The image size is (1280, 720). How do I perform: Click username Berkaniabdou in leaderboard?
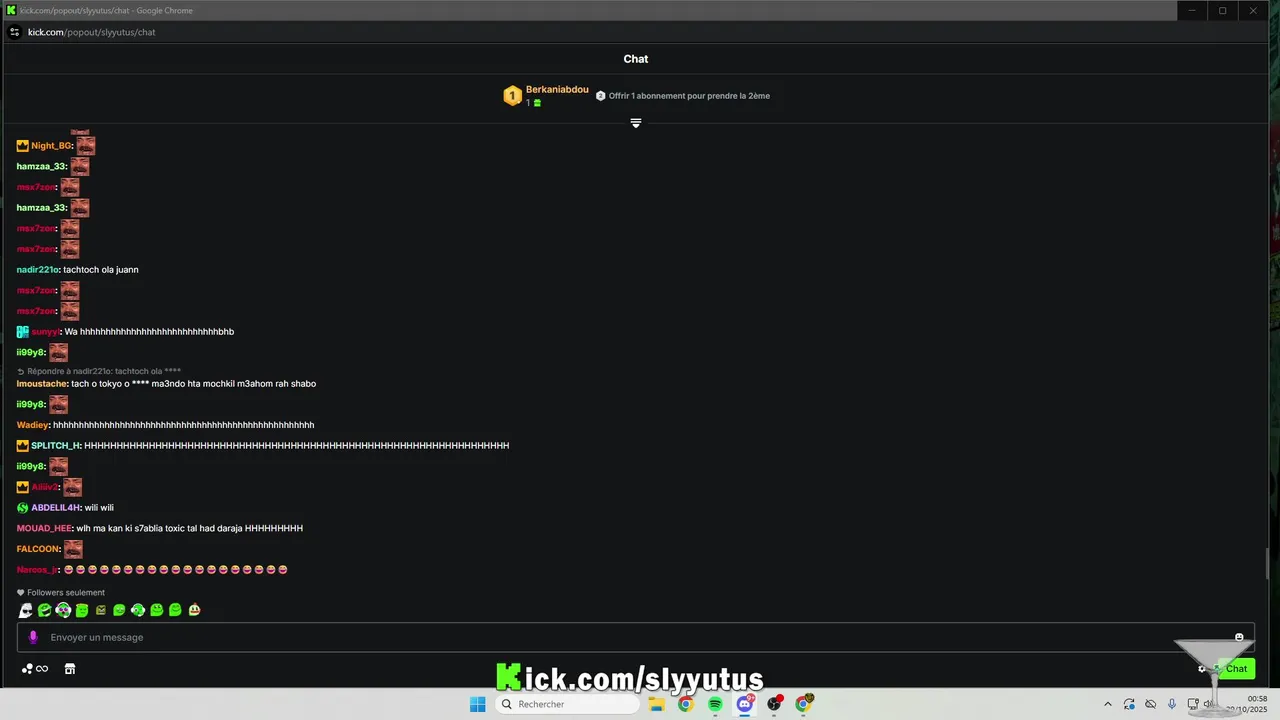coord(557,90)
